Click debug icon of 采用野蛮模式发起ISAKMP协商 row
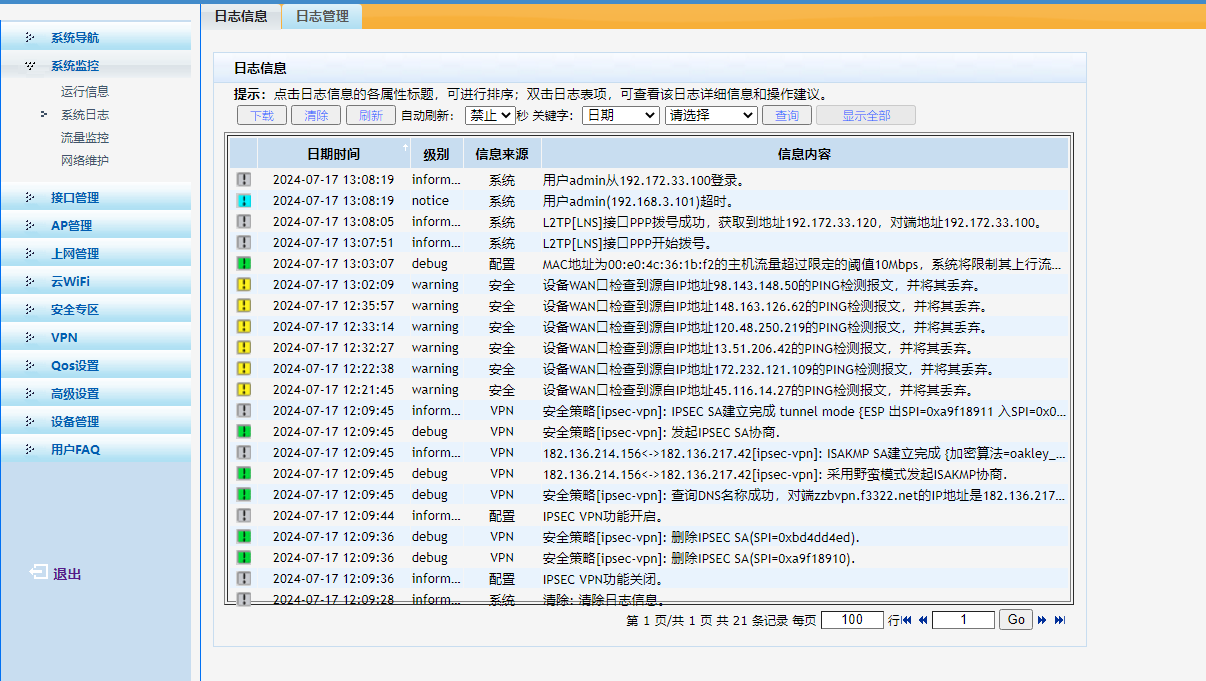Screen dimensions: 1206x681 tap(244, 474)
